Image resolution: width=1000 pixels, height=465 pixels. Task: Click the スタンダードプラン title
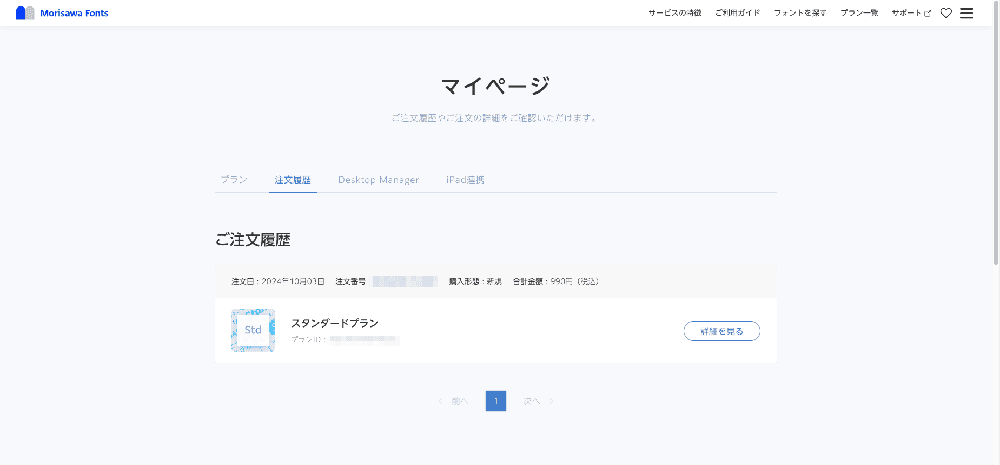[334, 323]
